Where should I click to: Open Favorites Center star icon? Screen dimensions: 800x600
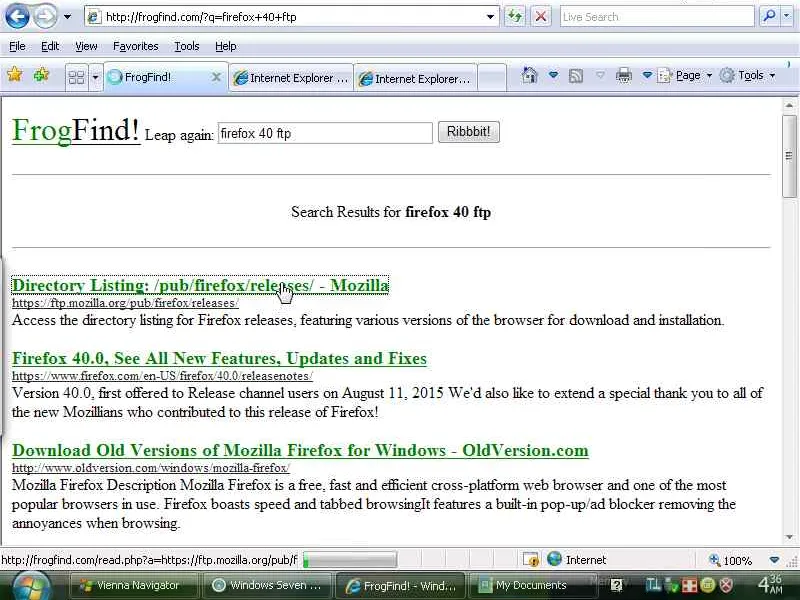[x=15, y=75]
